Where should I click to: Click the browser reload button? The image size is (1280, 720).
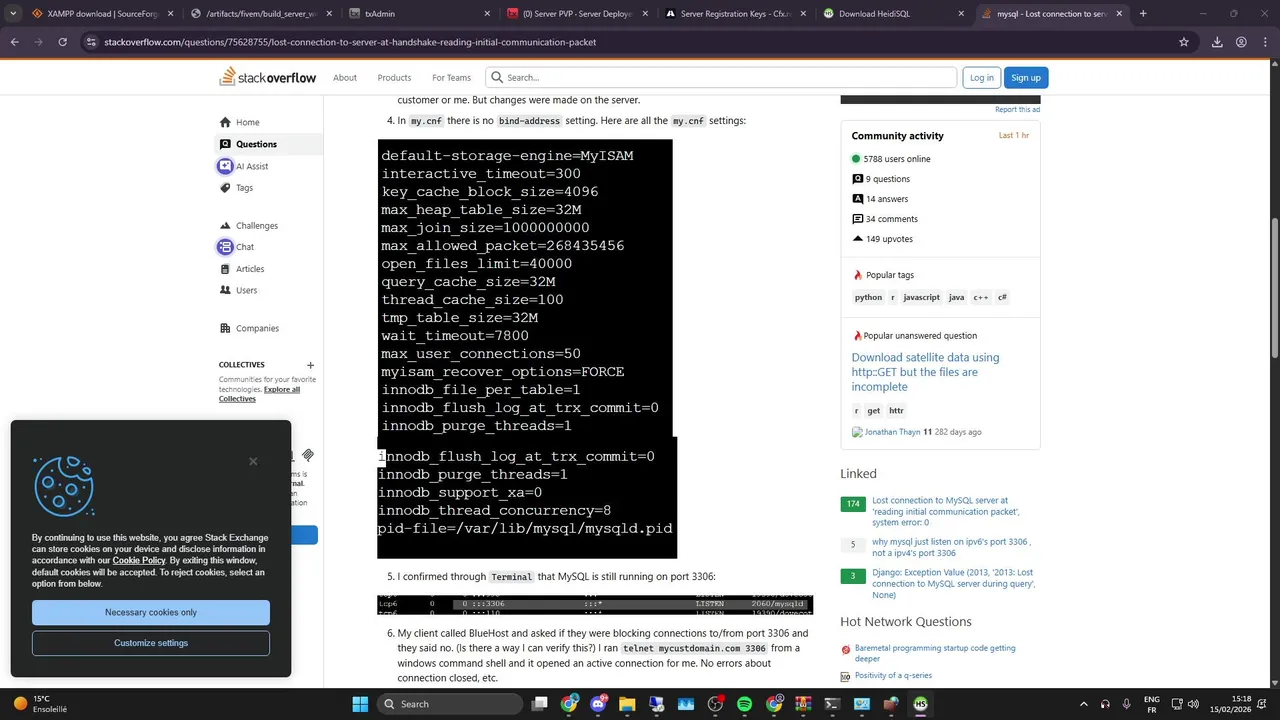62,42
